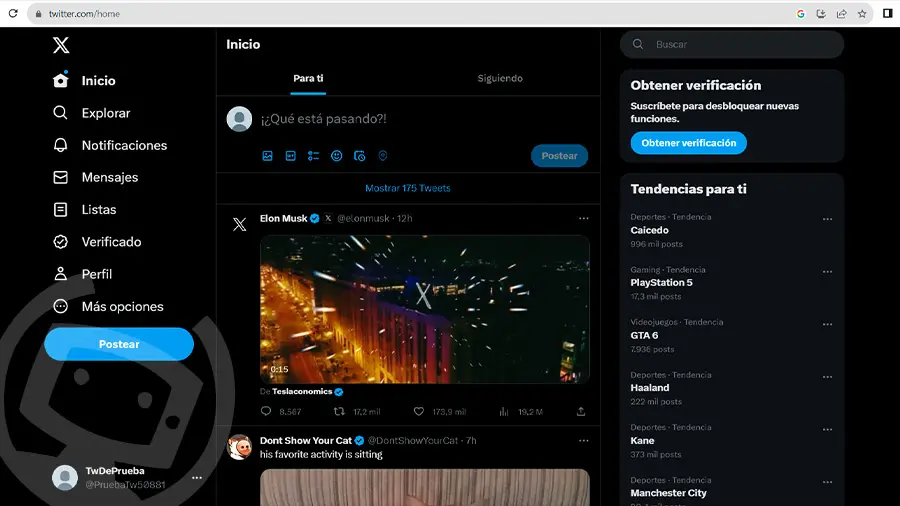
Task: Like Elon Musk's post
Action: (x=419, y=411)
